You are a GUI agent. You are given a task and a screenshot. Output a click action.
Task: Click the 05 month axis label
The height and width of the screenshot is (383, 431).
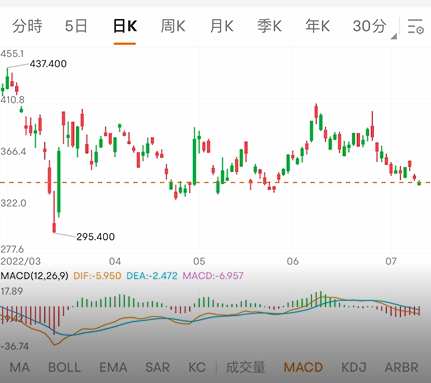[x=199, y=261]
